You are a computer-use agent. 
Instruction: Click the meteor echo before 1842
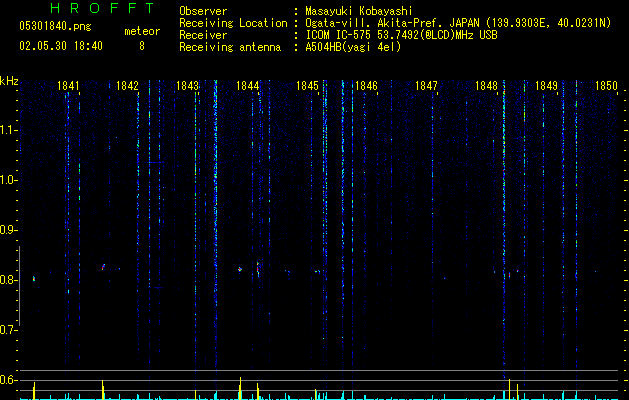tap(103, 267)
